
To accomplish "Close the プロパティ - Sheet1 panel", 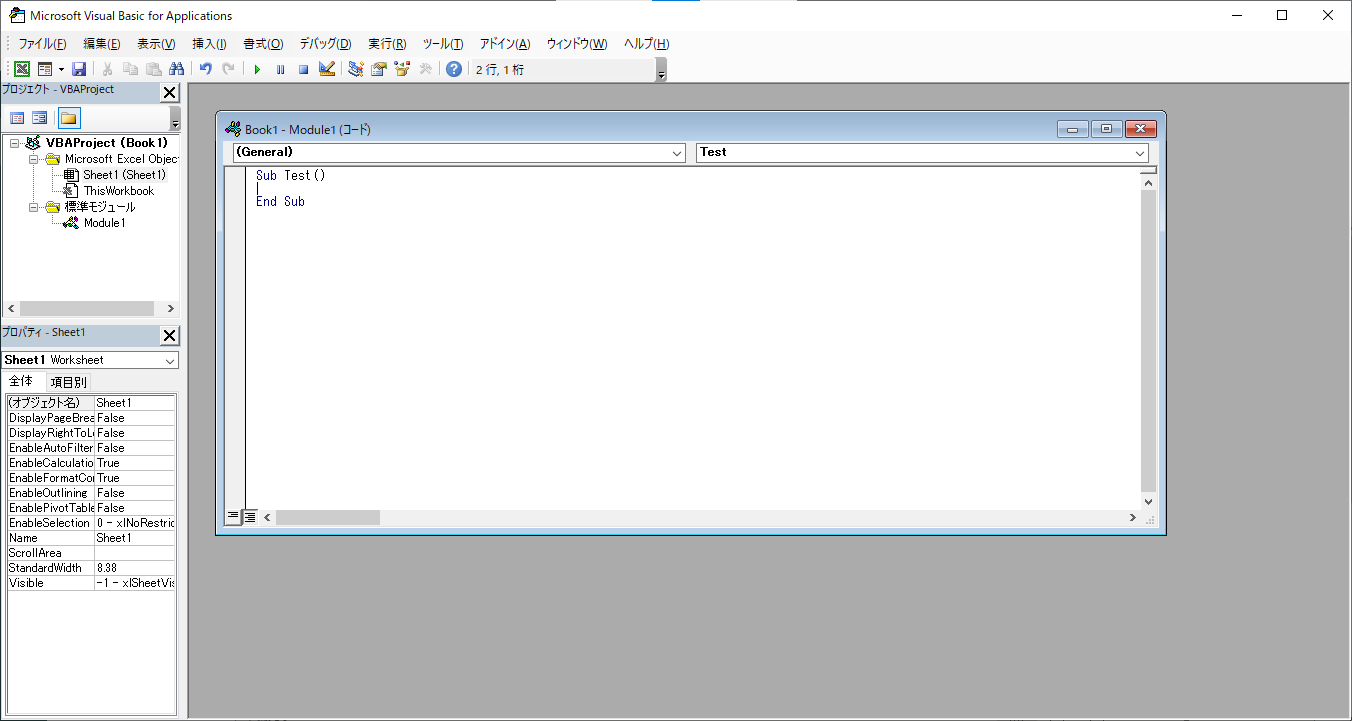I will pyautogui.click(x=169, y=335).
